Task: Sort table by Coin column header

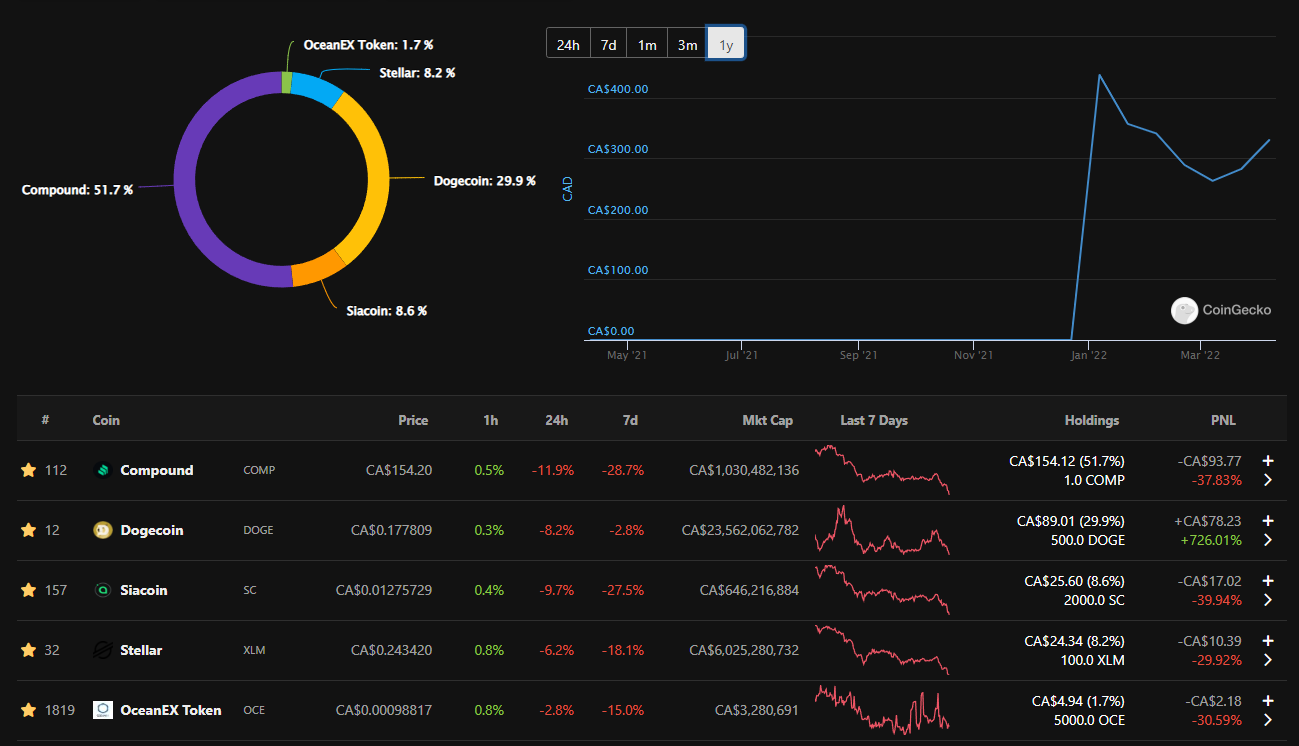Action: [106, 420]
